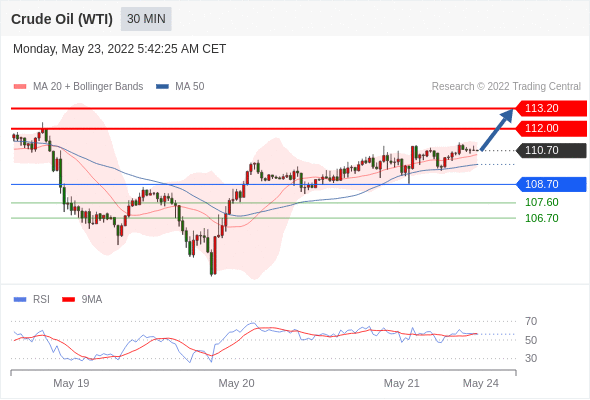The width and height of the screenshot is (590, 400).
Task: Click the 107.60 support level label
Action: (542, 202)
